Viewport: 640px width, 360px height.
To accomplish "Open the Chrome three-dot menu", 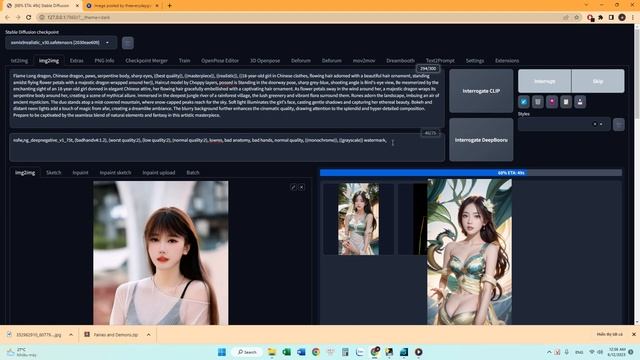I will click(x=633, y=17).
